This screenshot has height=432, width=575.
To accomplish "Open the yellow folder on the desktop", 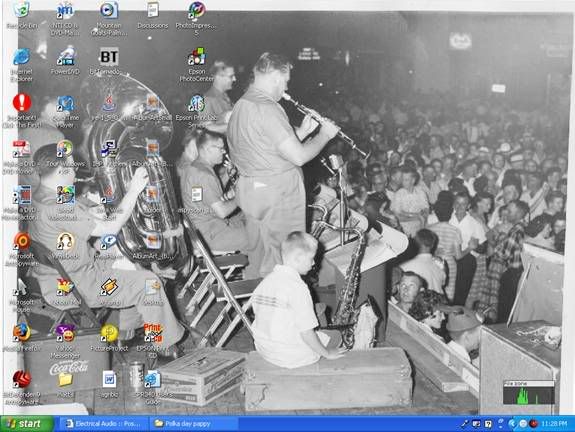I will [x=65, y=380].
